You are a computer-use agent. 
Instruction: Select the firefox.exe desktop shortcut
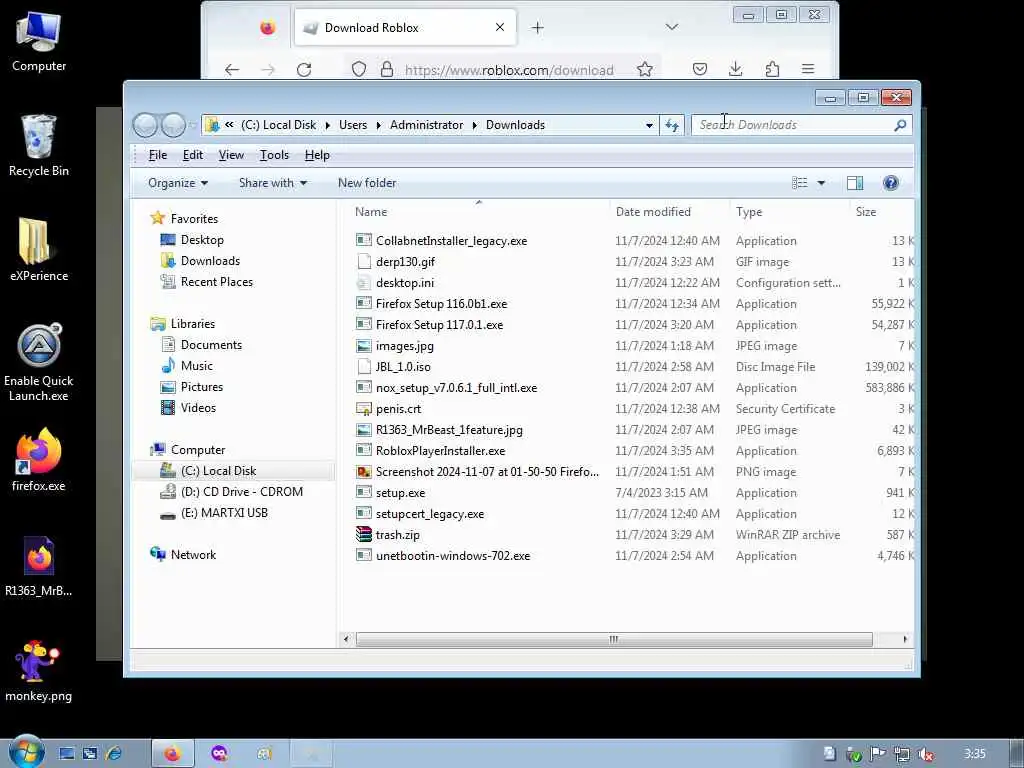pyautogui.click(x=39, y=460)
